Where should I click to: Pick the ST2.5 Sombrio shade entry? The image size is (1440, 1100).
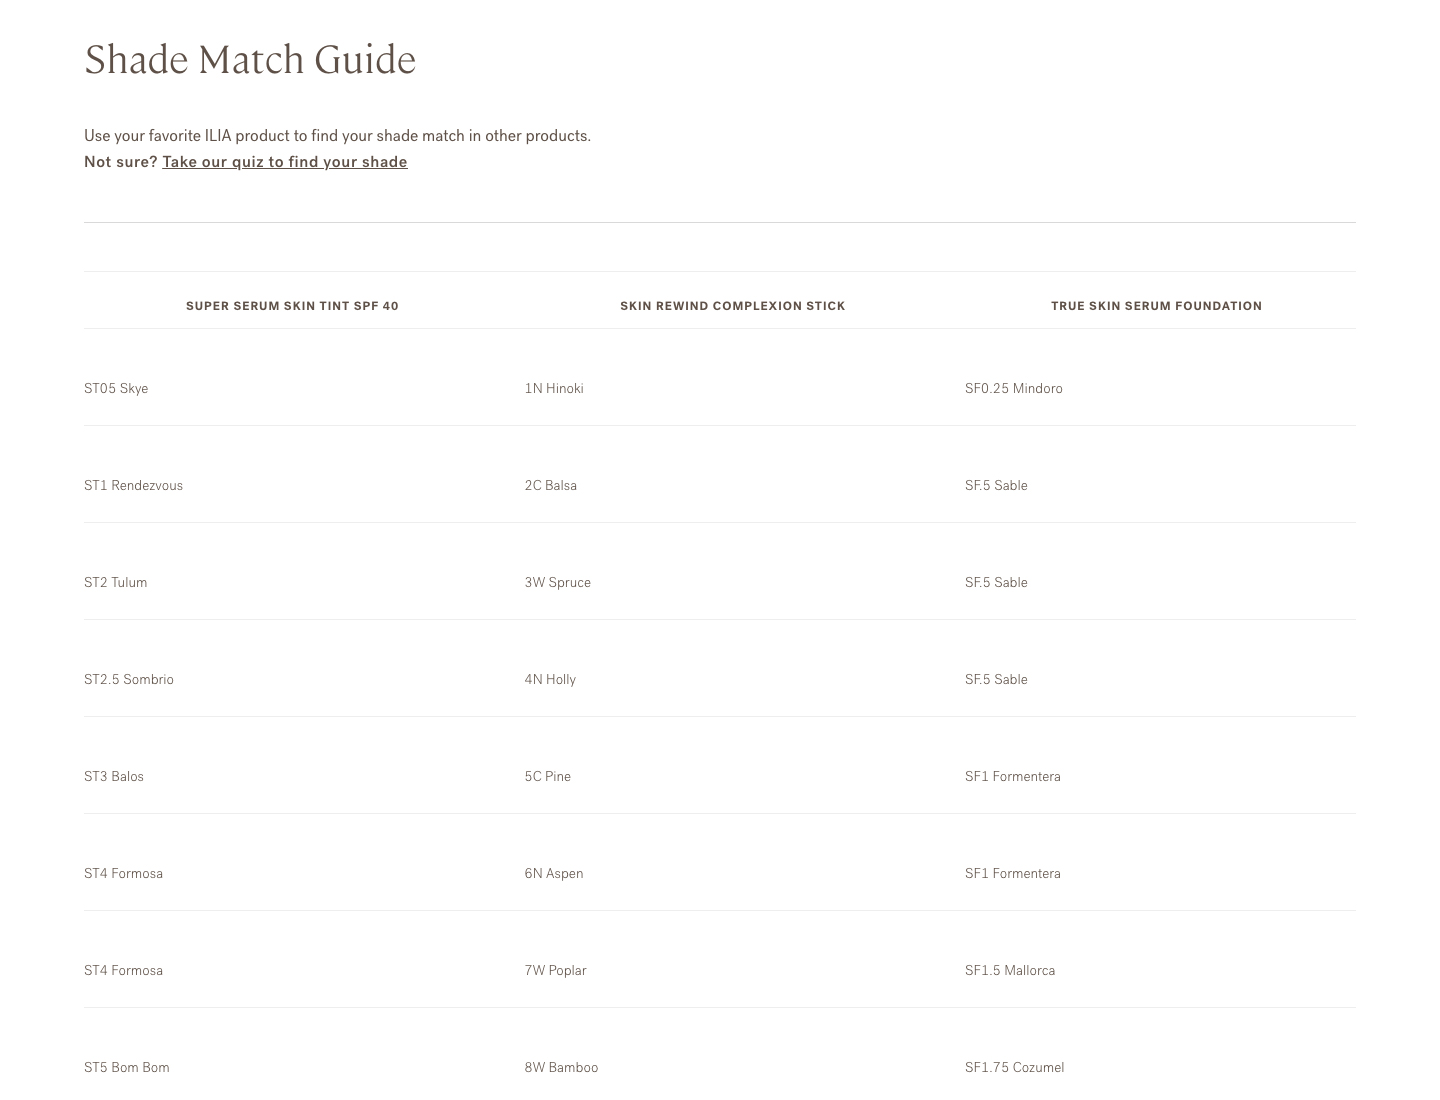point(129,680)
